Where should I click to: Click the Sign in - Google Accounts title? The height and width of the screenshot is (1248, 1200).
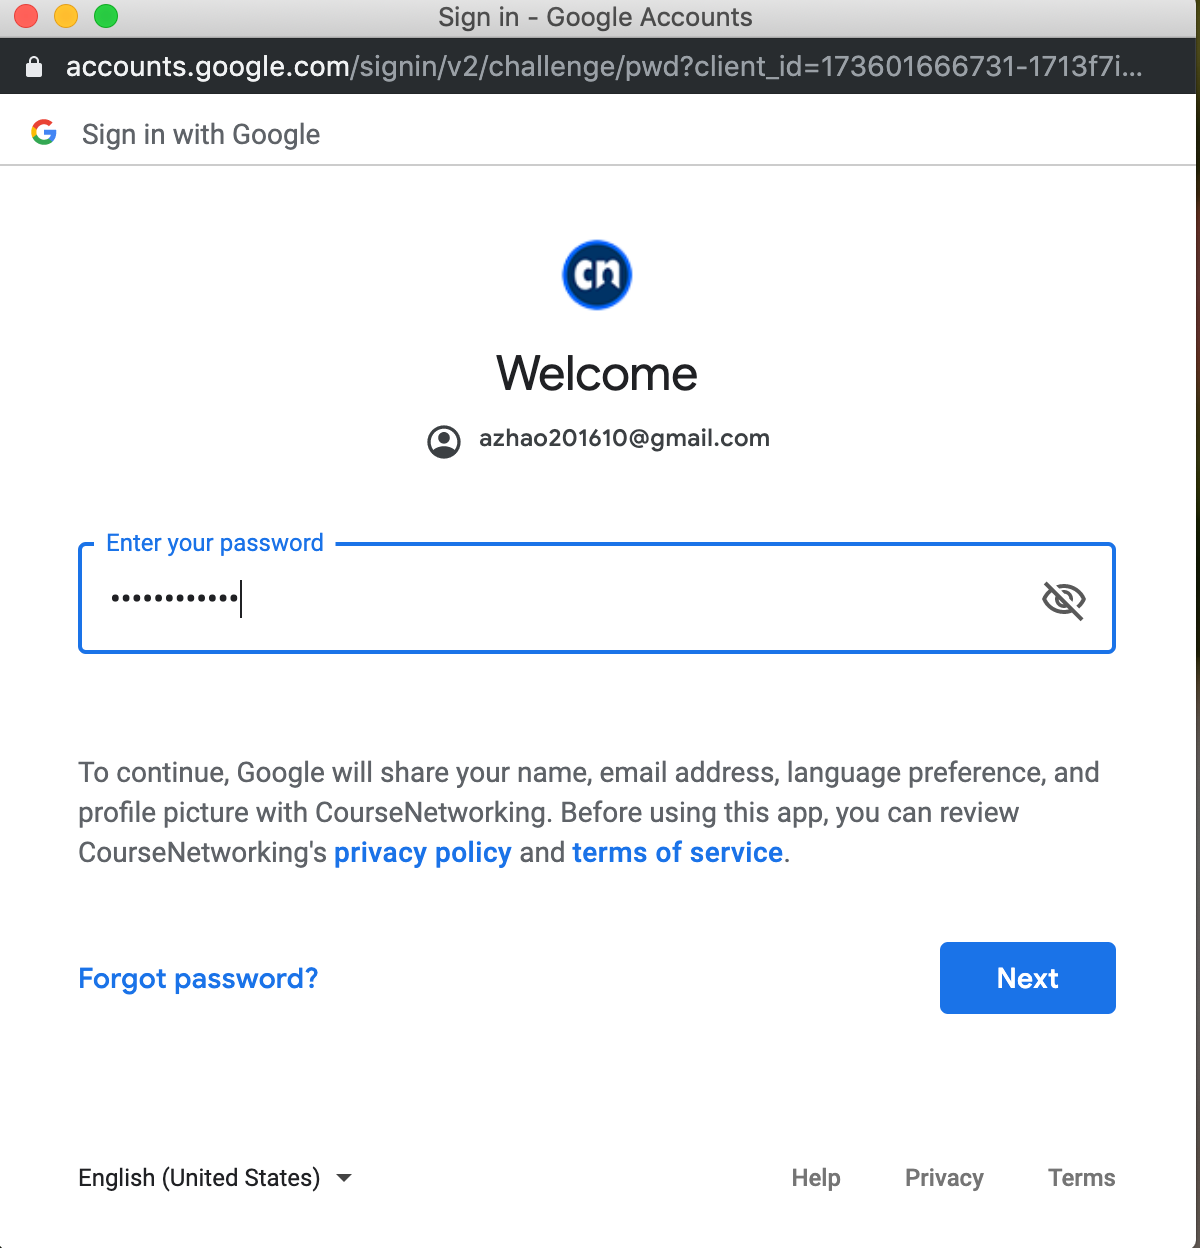click(x=595, y=17)
